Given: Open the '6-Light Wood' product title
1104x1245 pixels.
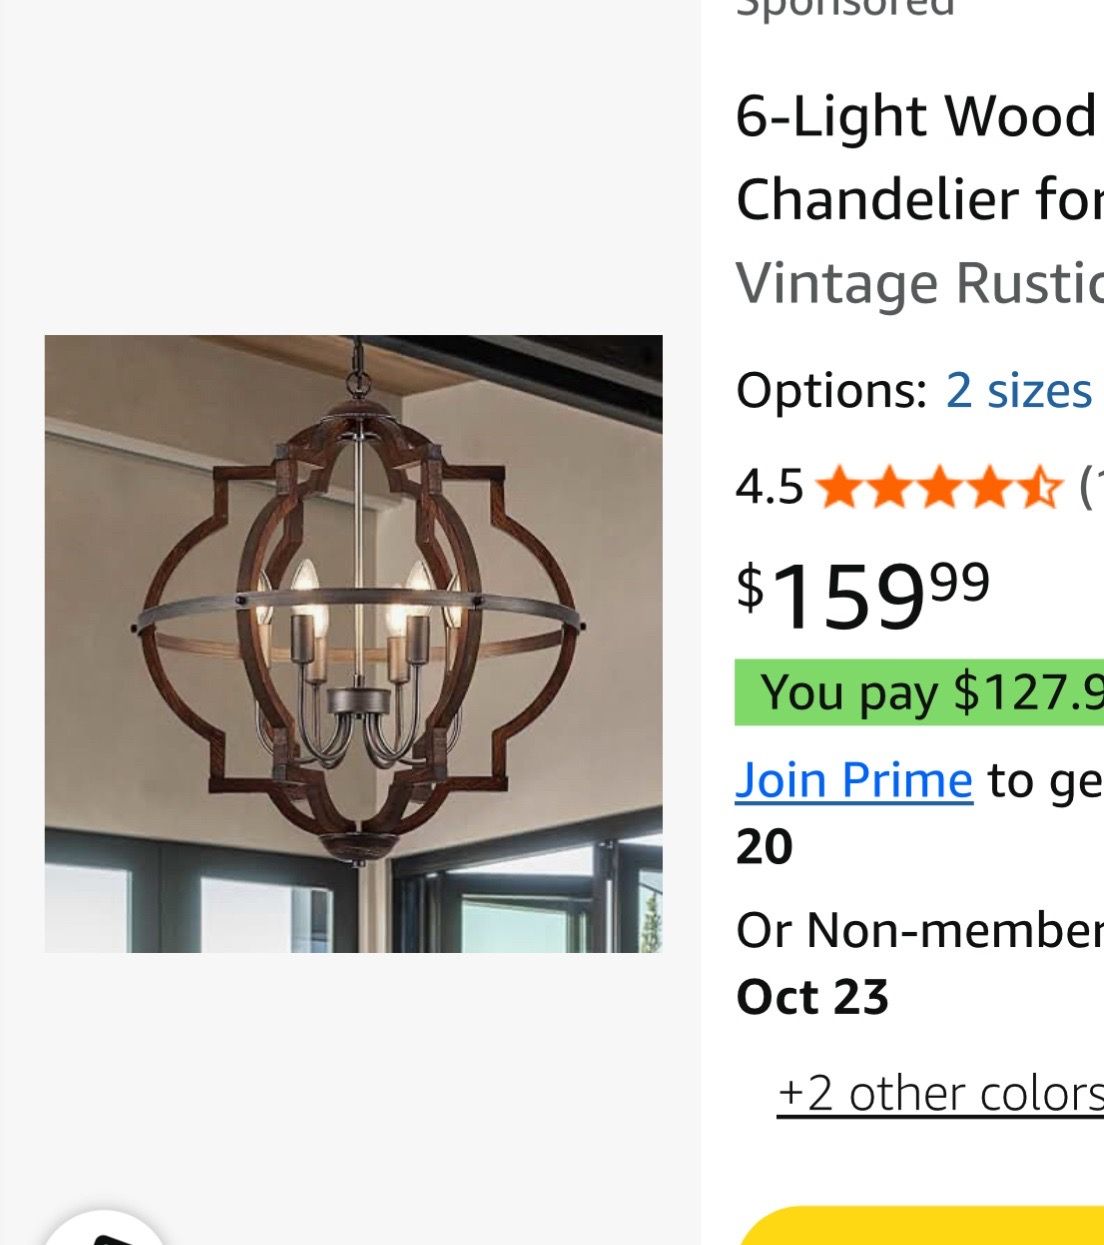Looking at the screenshot, I should [x=918, y=117].
